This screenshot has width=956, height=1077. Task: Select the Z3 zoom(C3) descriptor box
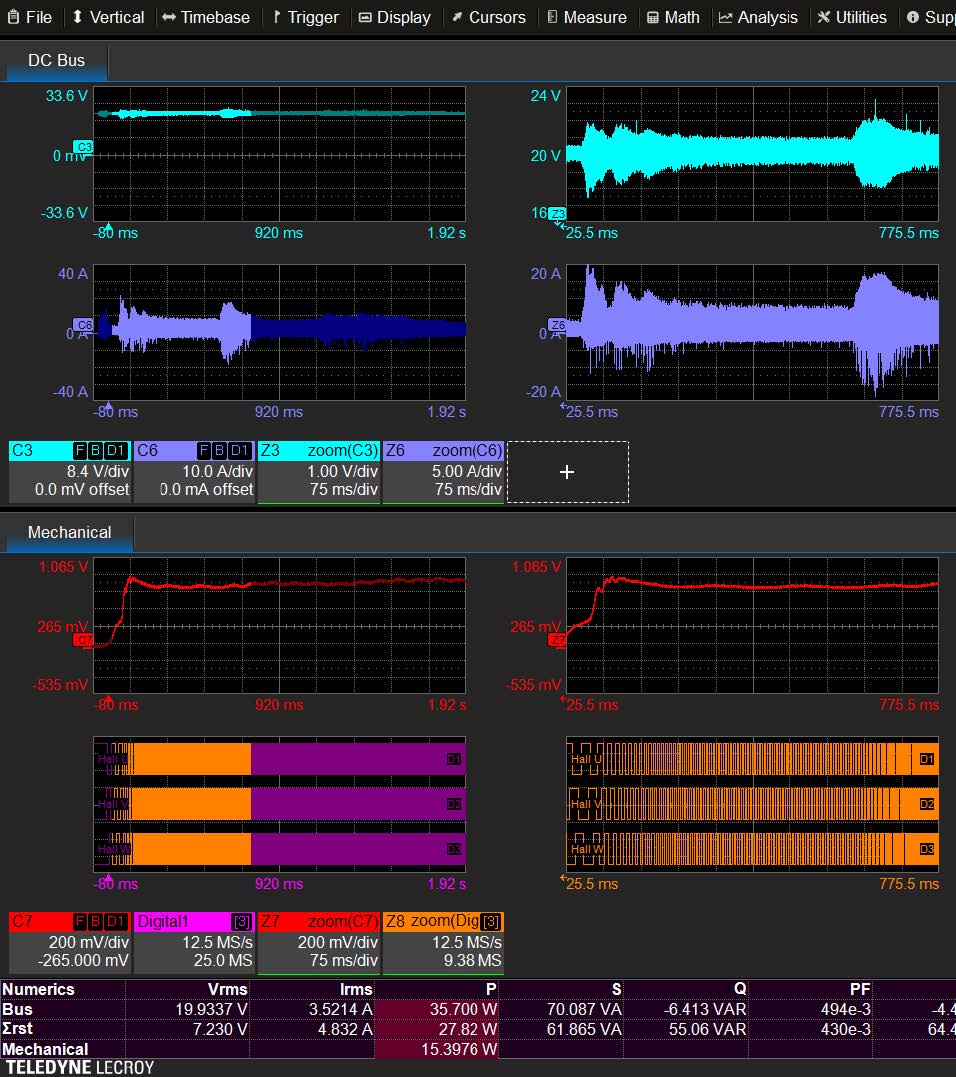(x=319, y=470)
